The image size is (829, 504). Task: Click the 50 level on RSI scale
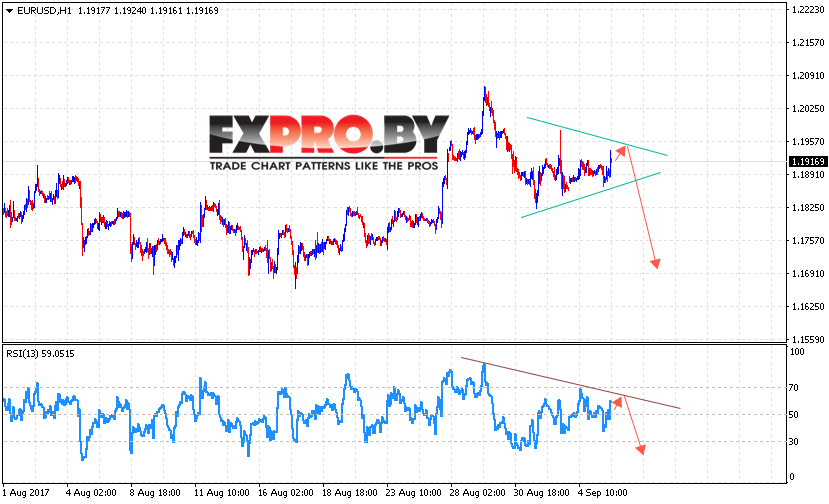[794, 415]
